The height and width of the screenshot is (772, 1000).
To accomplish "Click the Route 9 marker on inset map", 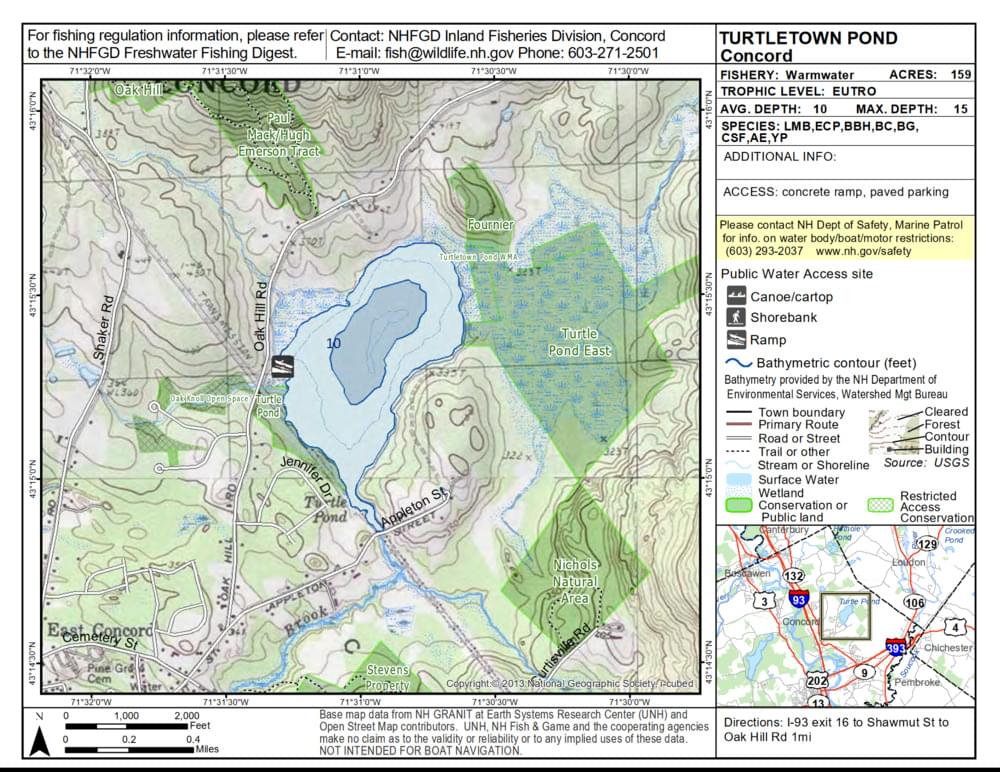I will [864, 672].
